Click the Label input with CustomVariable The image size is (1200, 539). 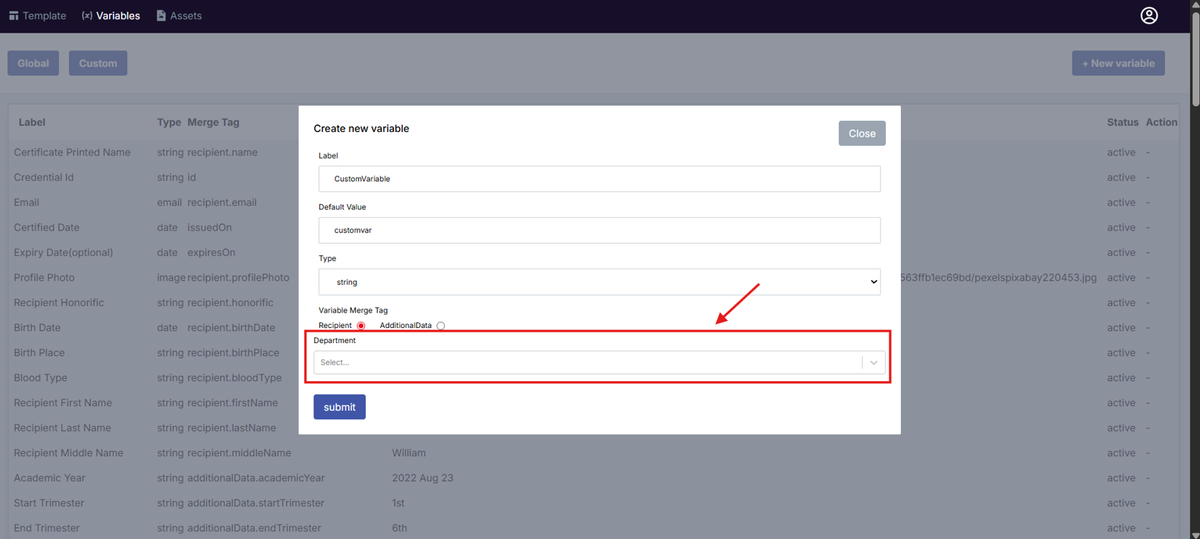[x=599, y=179]
